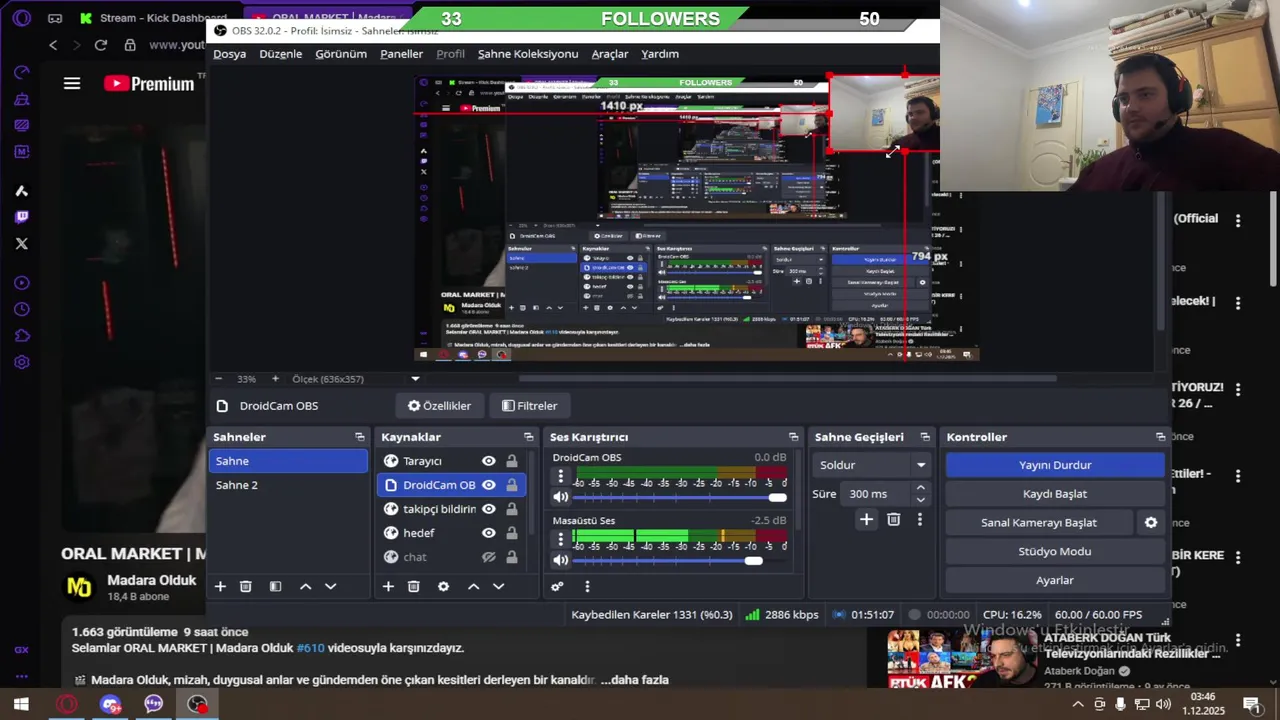
Task: Open scene filters icon in the Sahneler toolbar
Action: [275, 587]
